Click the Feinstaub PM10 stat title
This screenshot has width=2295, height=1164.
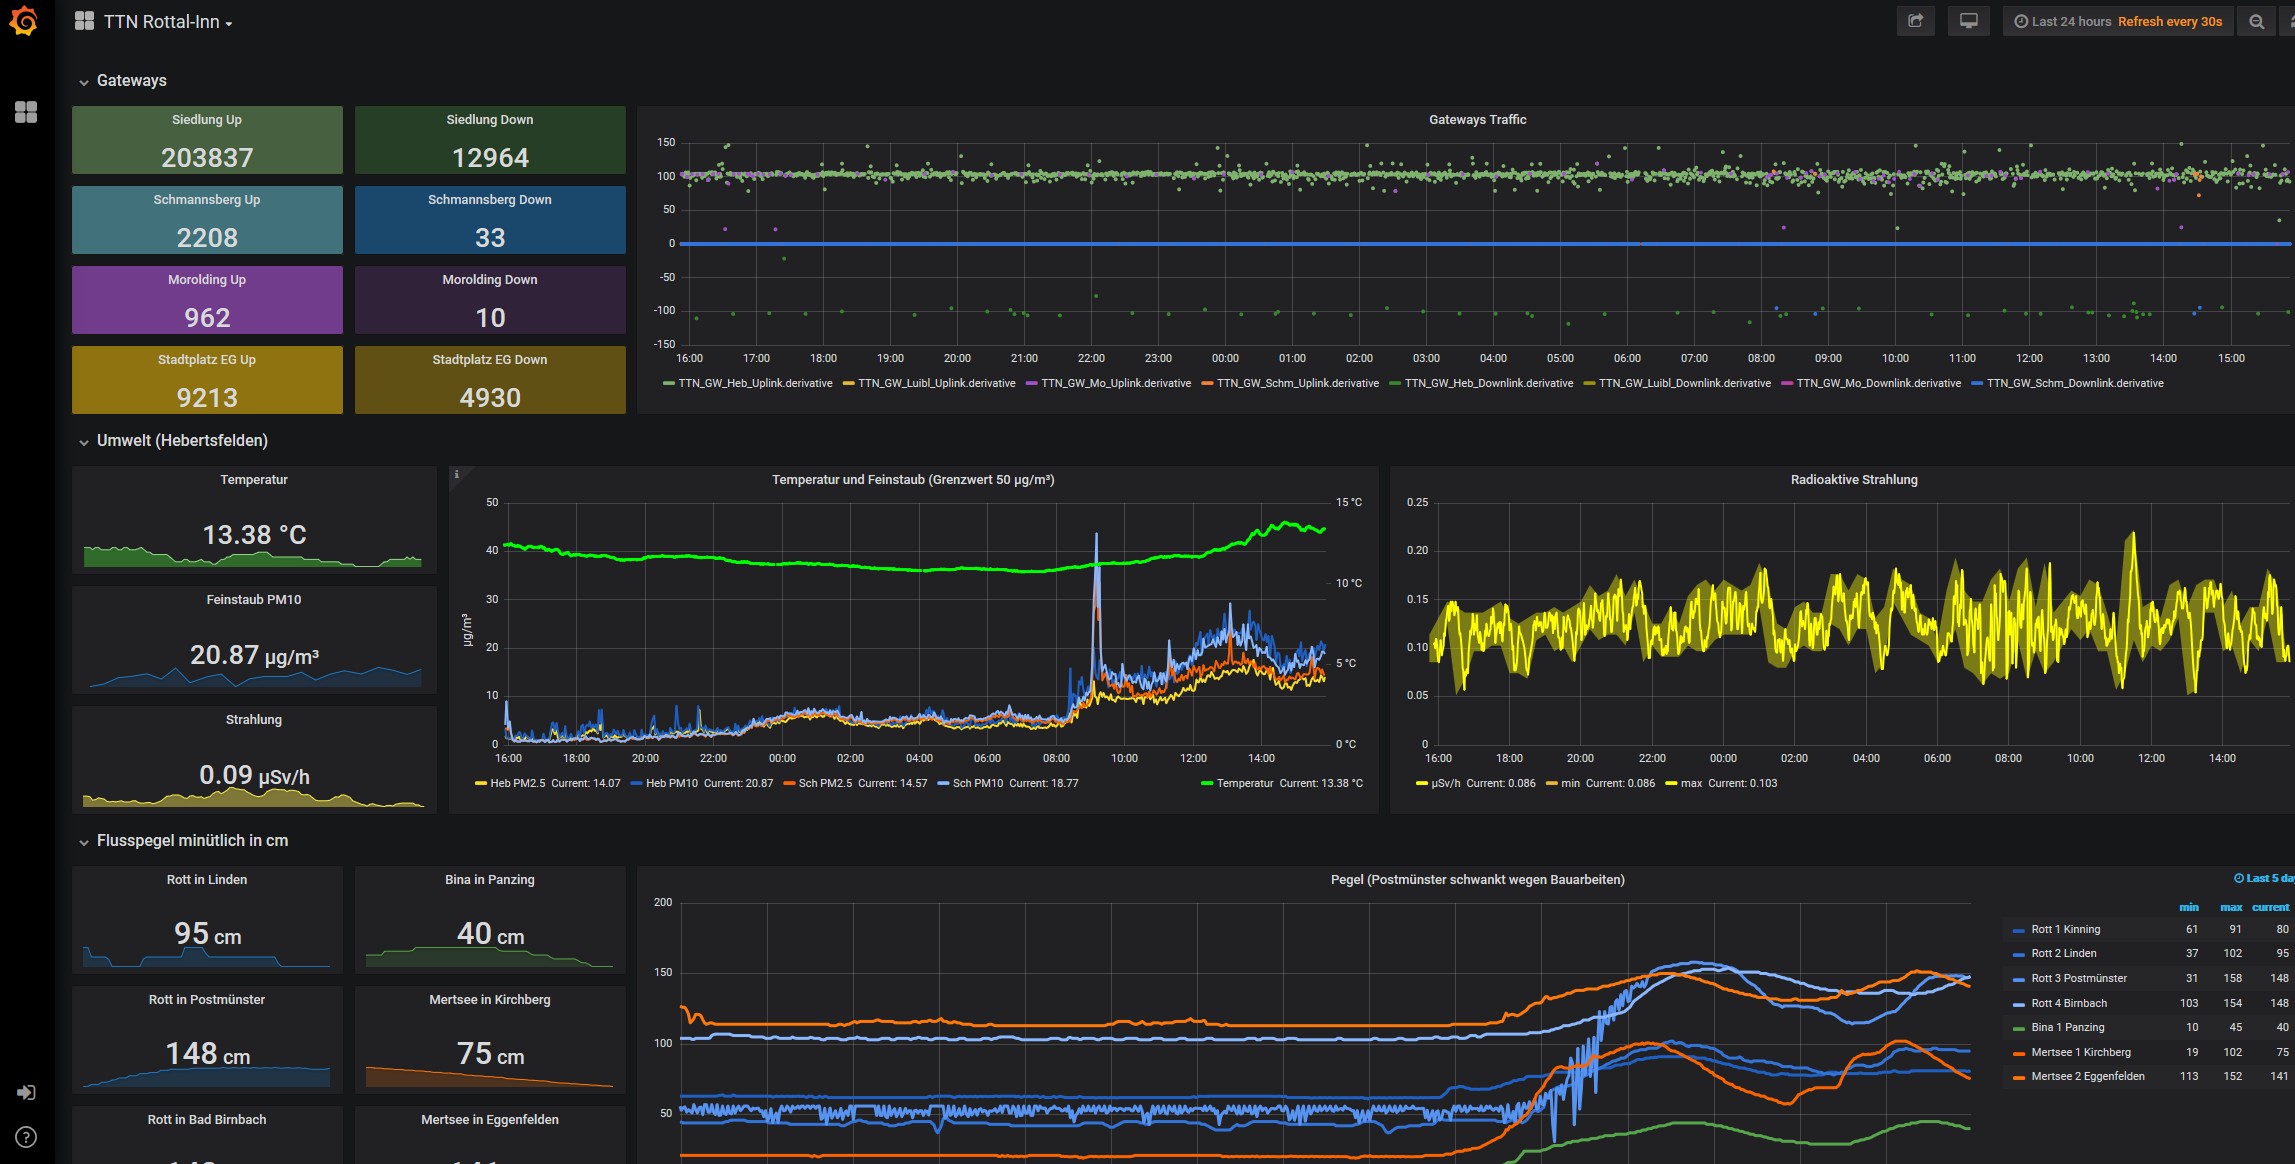point(254,599)
